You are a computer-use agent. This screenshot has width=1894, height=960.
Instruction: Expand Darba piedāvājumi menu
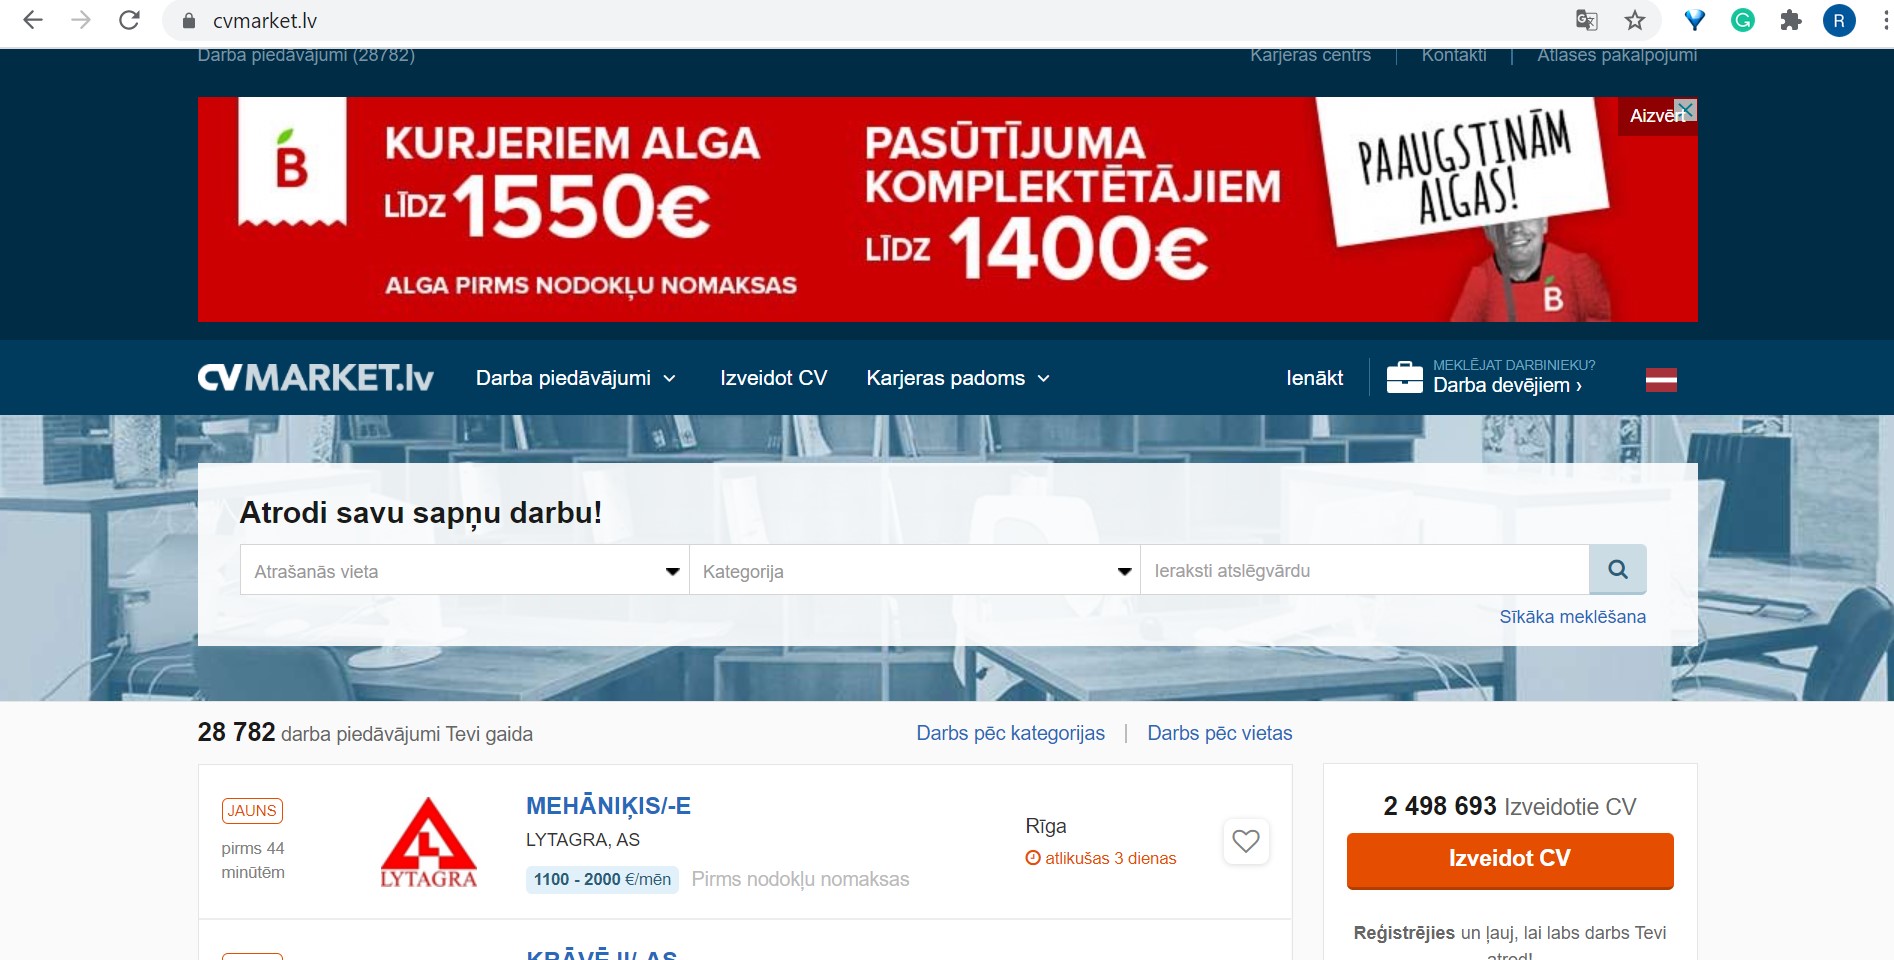pyautogui.click(x=576, y=378)
